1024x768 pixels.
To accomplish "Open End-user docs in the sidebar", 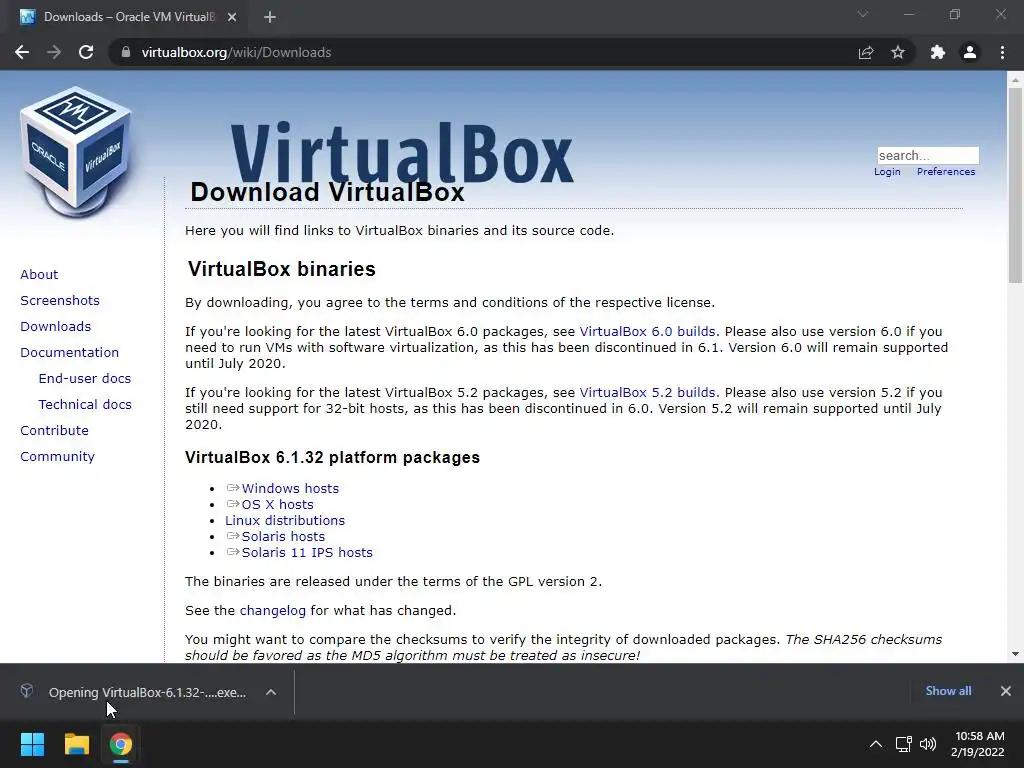I will pyautogui.click(x=85, y=379).
